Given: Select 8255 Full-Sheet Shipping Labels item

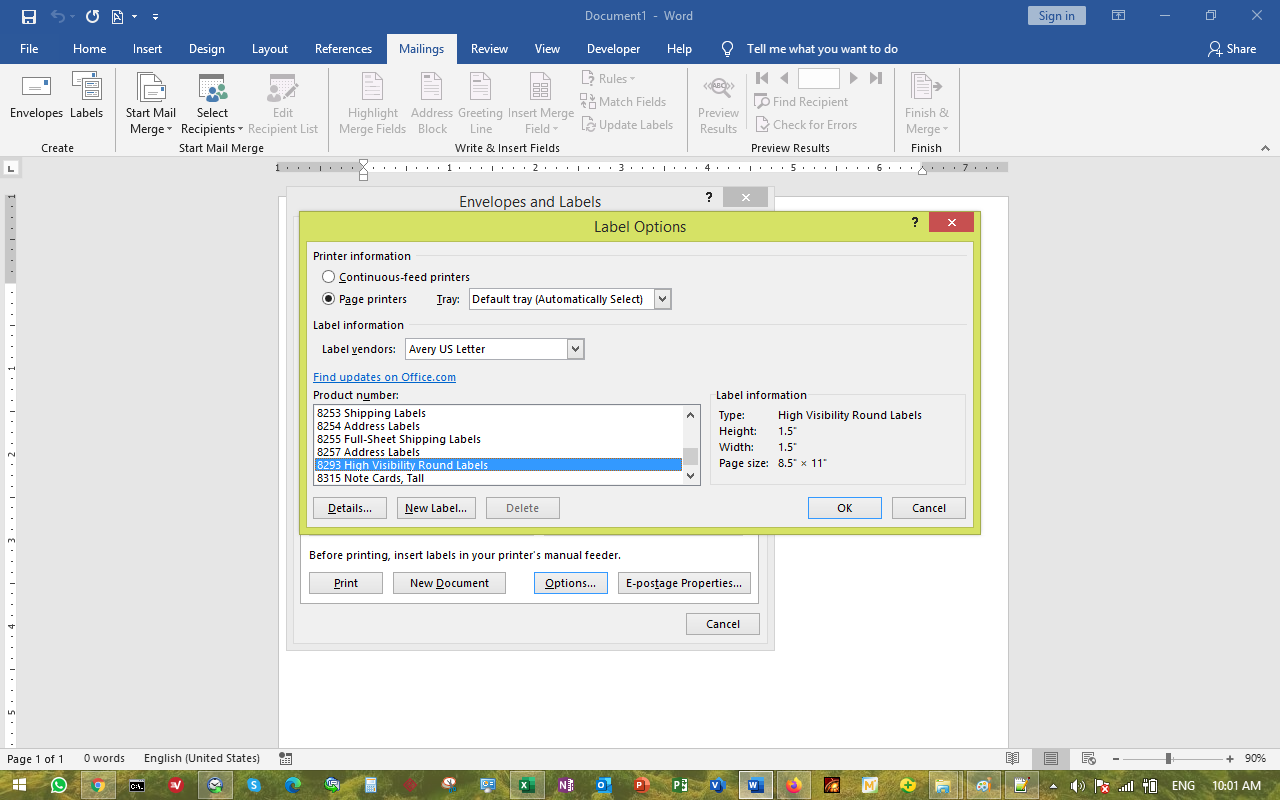Looking at the screenshot, I should tap(498, 439).
